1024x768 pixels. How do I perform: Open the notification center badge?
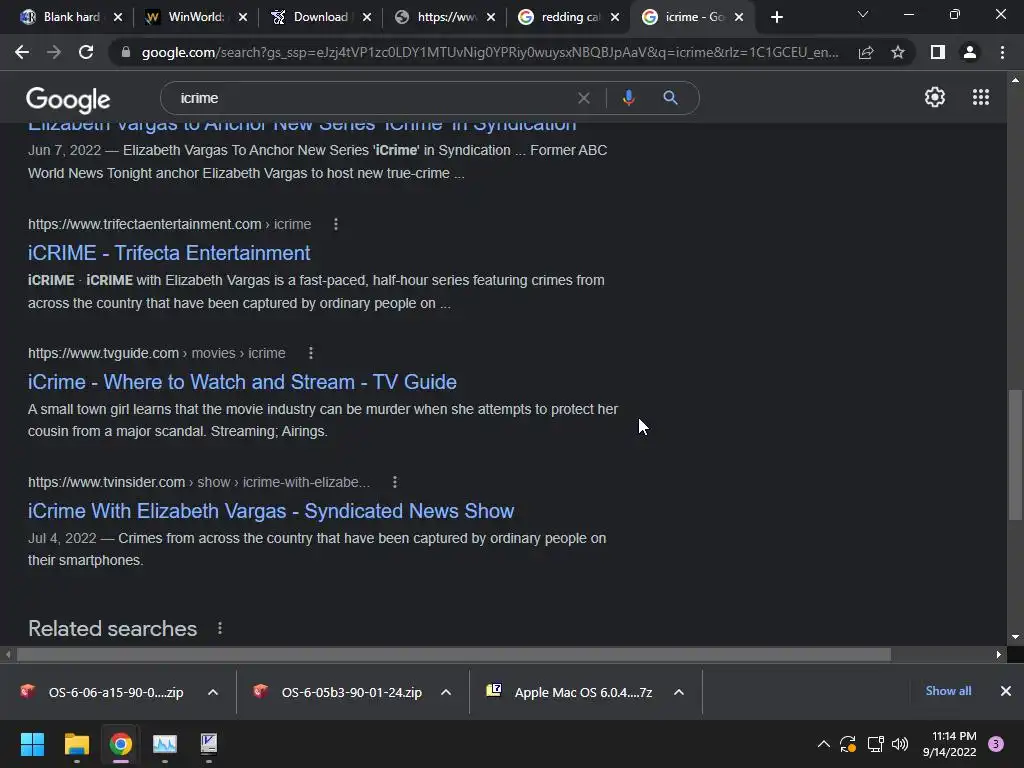[996, 743]
